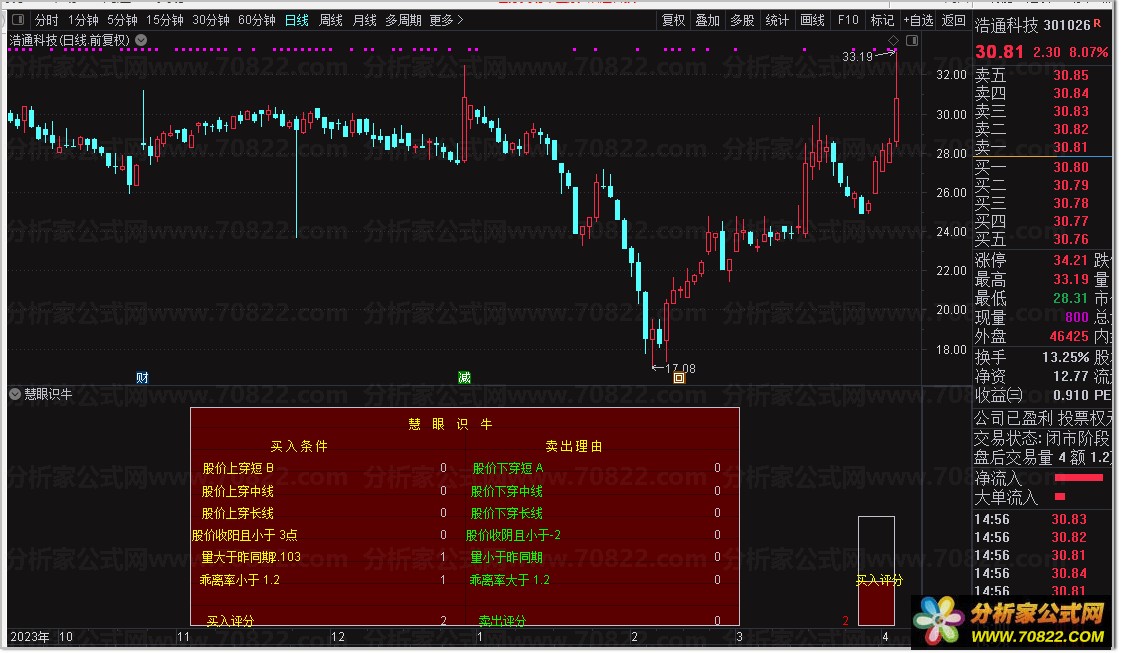Screen dimensions: 1121x653
Task: Click the 最低 value 28.31
Action: click(x=1070, y=298)
